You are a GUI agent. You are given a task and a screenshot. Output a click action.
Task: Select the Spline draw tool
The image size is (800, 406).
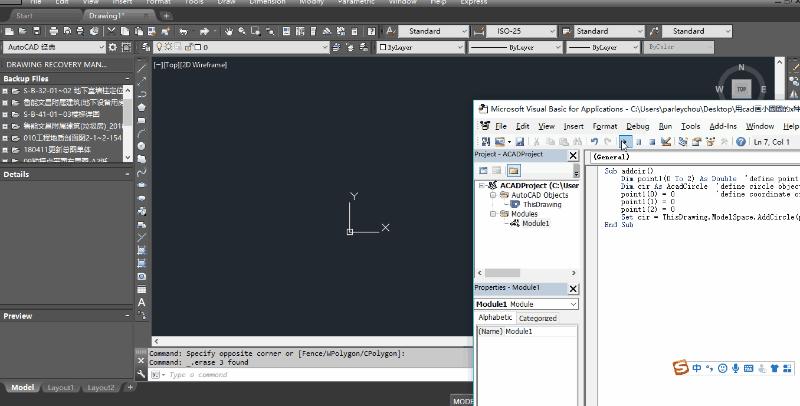click(142, 172)
